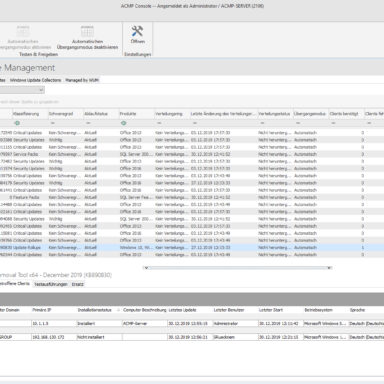The width and height of the screenshot is (384, 384).
Task: Select the Feature Packs row
Action: 192,197
